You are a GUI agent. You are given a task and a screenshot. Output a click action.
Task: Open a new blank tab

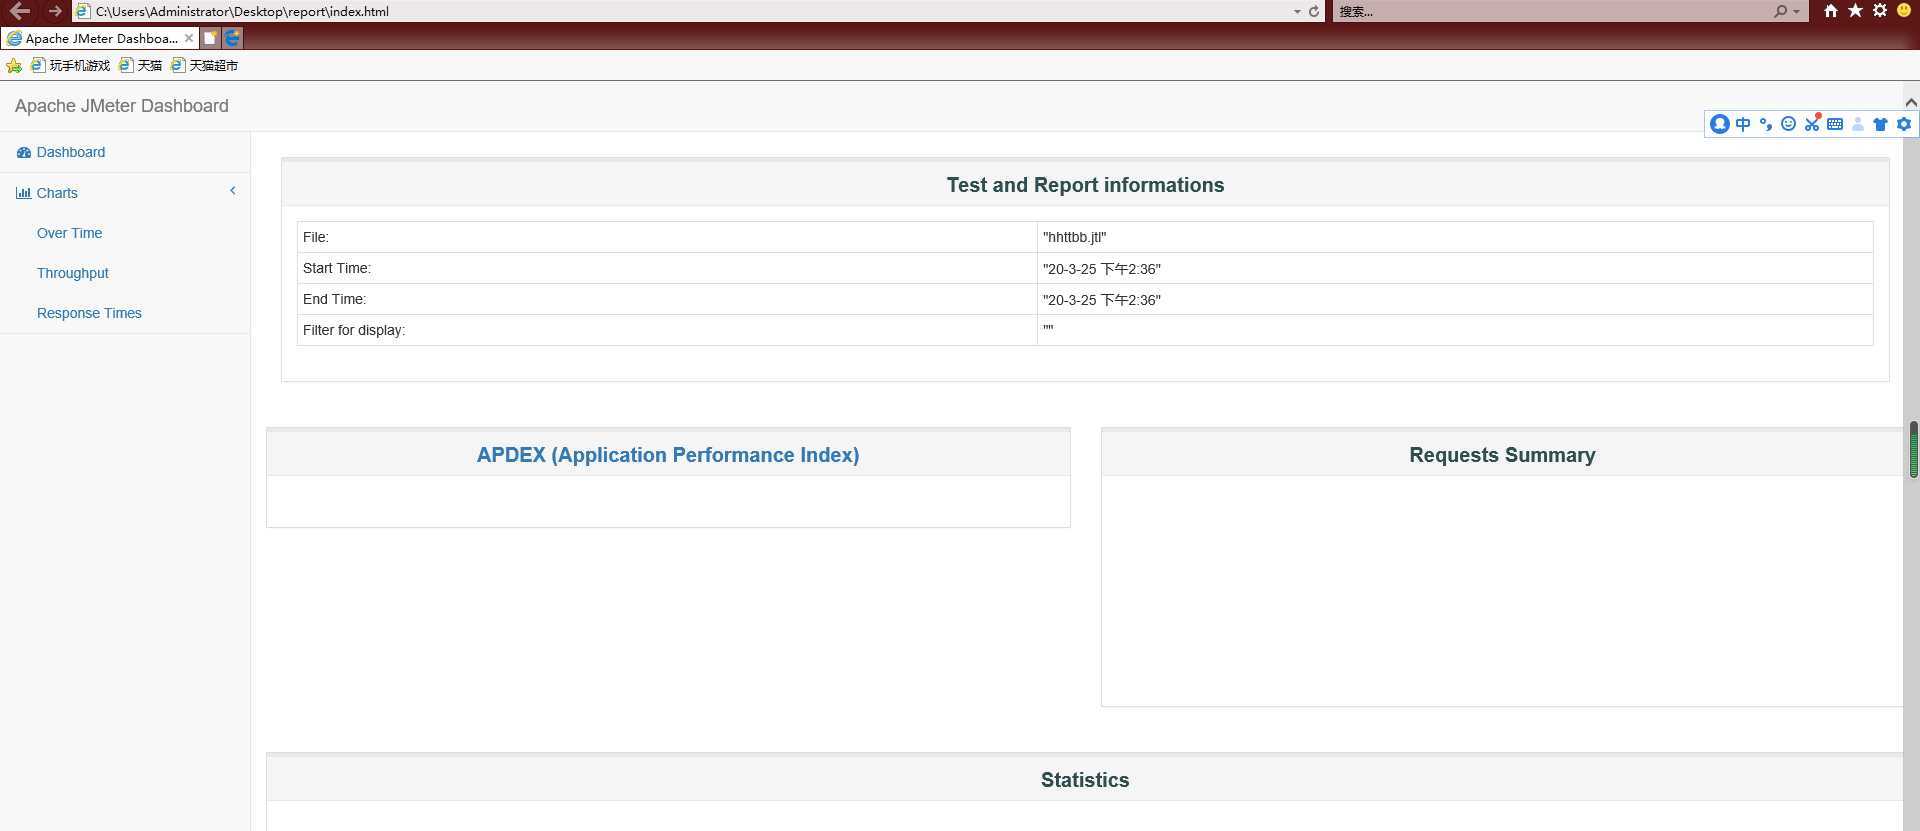[210, 38]
